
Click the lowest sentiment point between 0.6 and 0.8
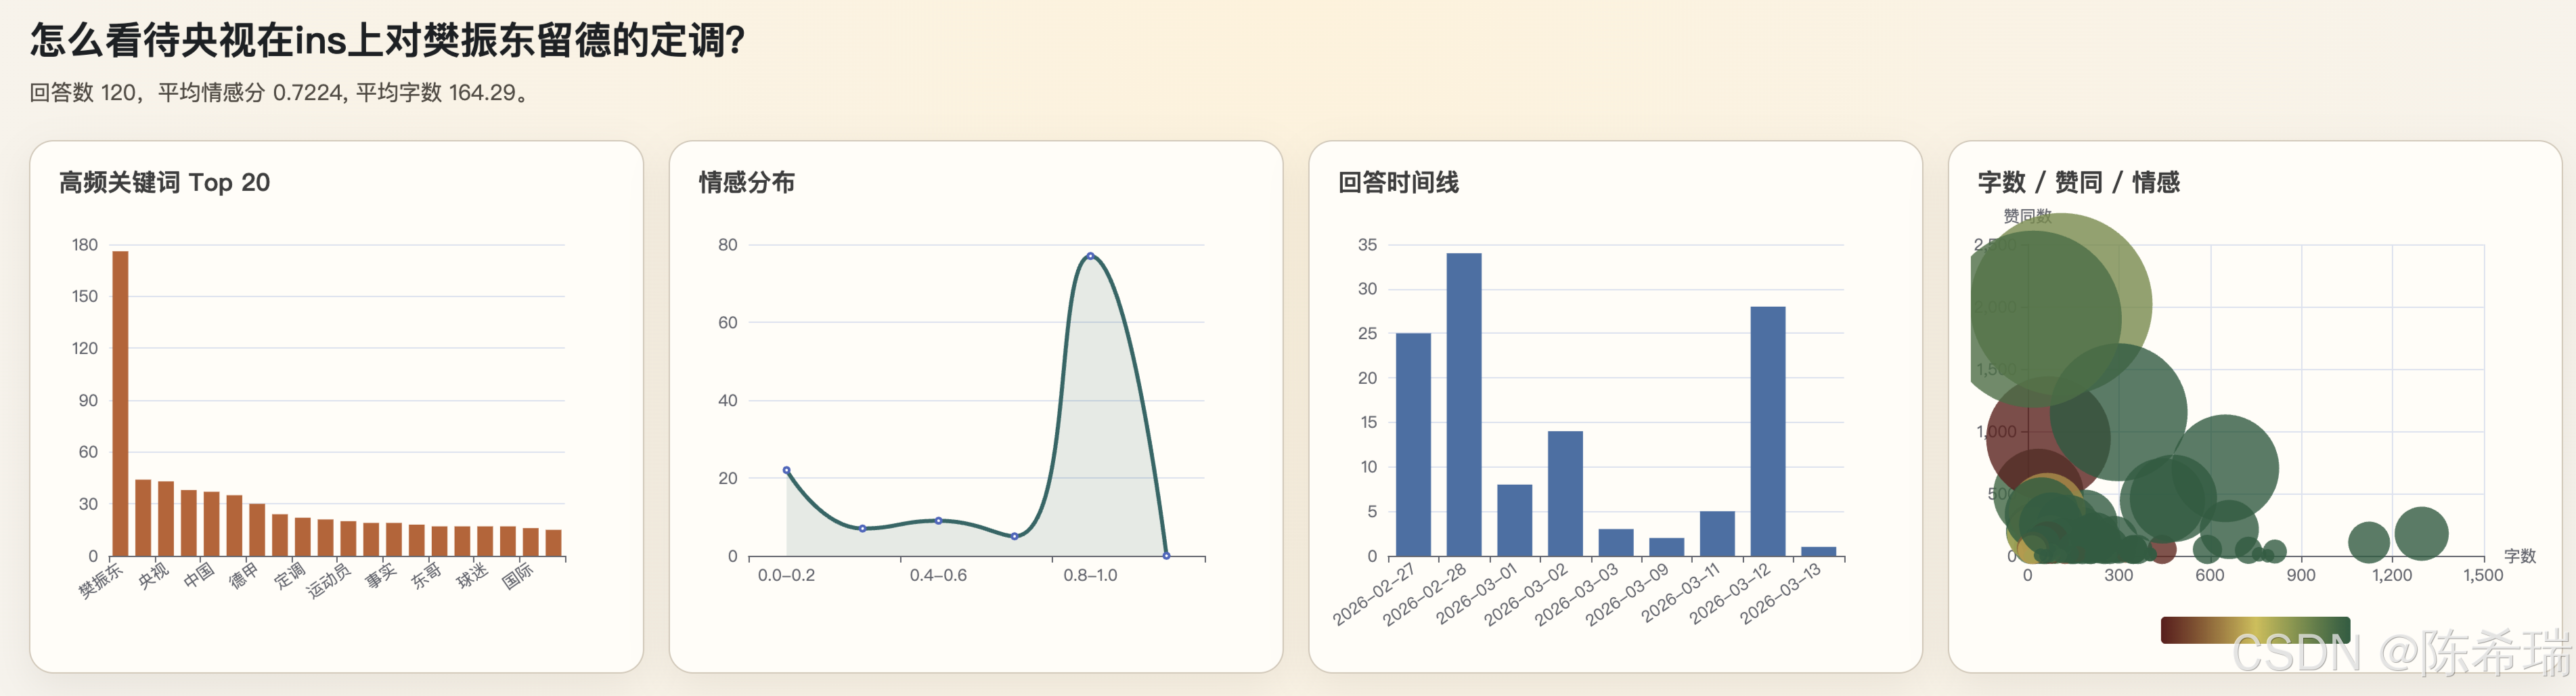point(1014,536)
